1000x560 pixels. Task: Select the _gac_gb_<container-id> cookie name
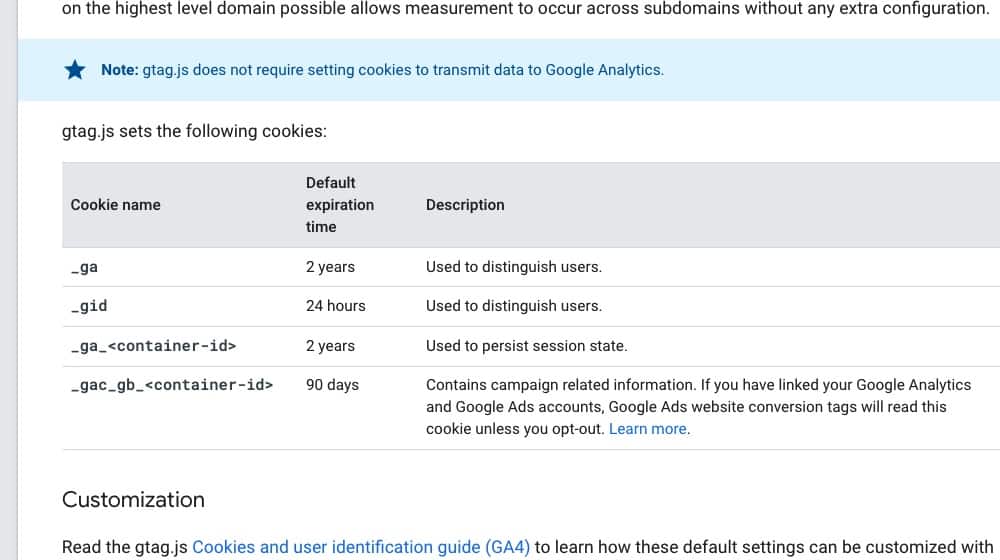[172, 385]
